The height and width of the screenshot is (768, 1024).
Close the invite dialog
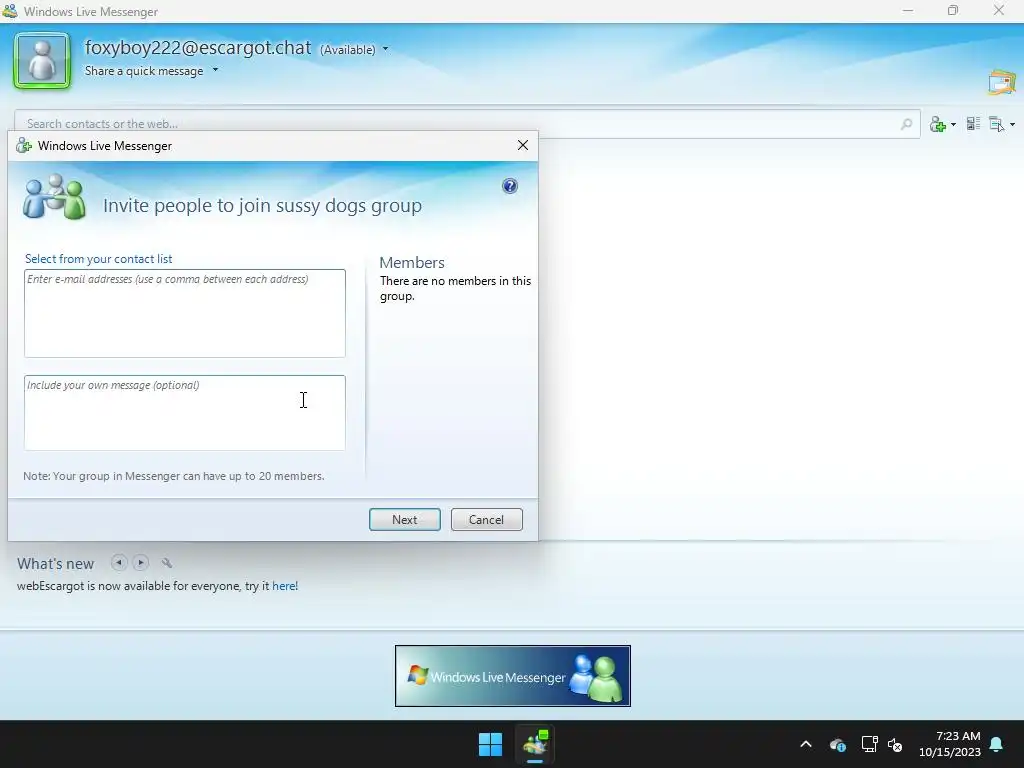point(522,145)
